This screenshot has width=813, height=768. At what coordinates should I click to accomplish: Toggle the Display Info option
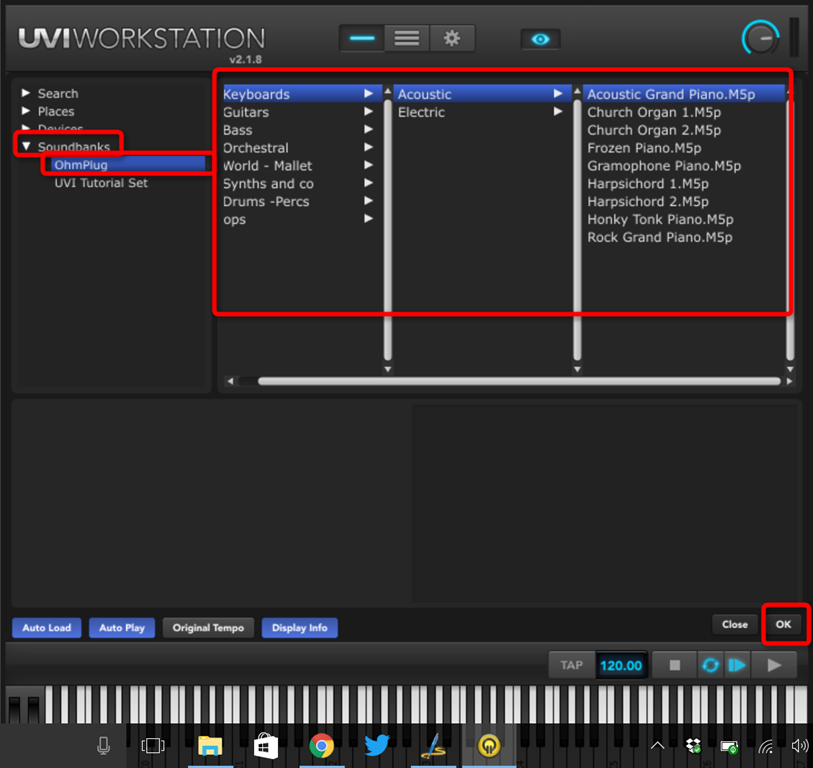coord(300,627)
